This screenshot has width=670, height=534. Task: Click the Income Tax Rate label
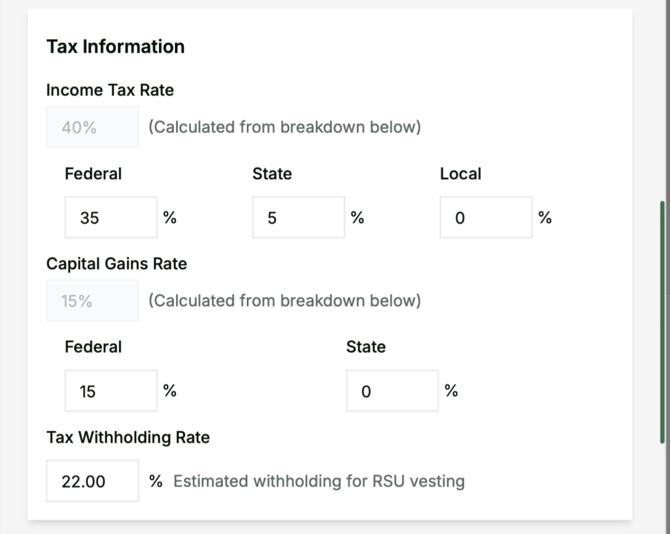[110, 90]
